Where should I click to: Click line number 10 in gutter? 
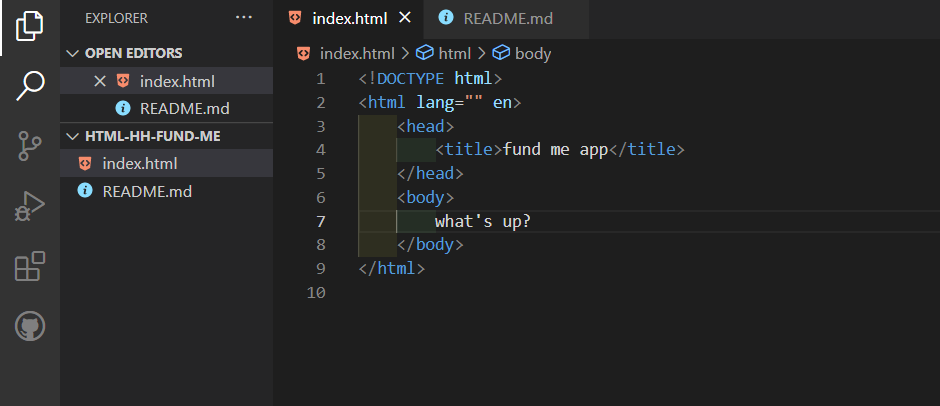[x=316, y=293]
